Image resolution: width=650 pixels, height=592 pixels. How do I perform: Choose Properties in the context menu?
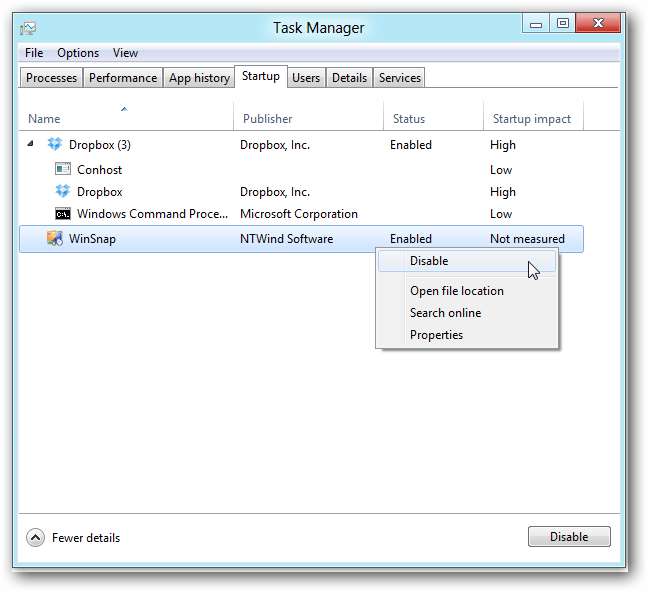pyautogui.click(x=467, y=335)
